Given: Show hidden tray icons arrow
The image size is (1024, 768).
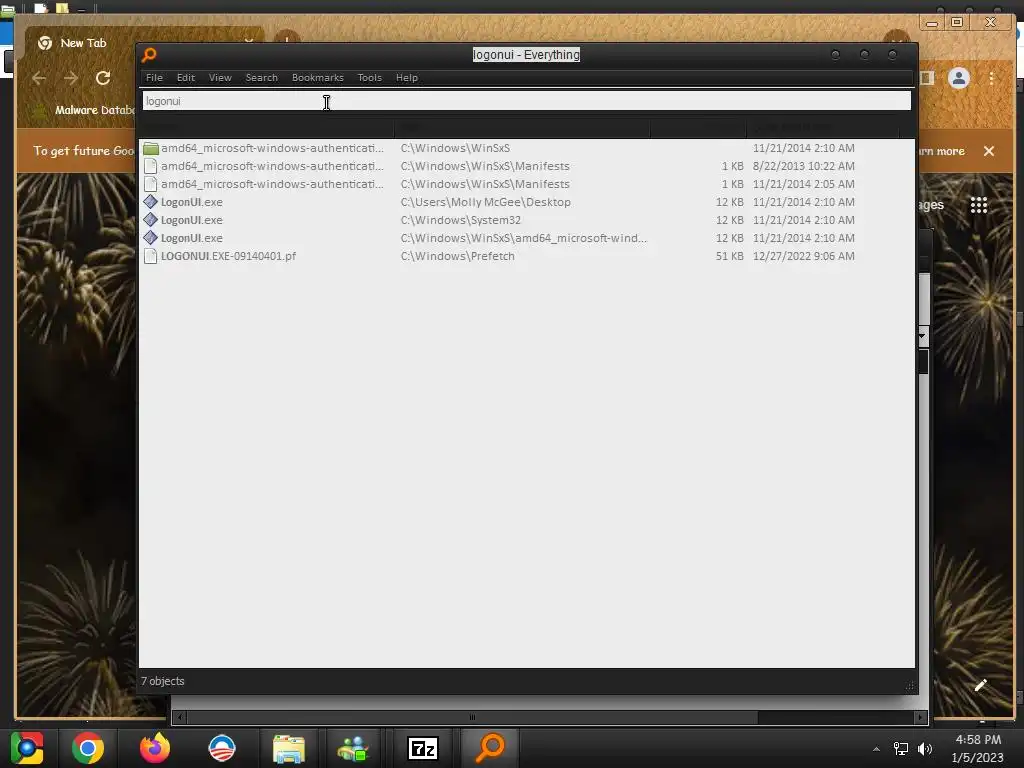Looking at the screenshot, I should tap(876, 749).
